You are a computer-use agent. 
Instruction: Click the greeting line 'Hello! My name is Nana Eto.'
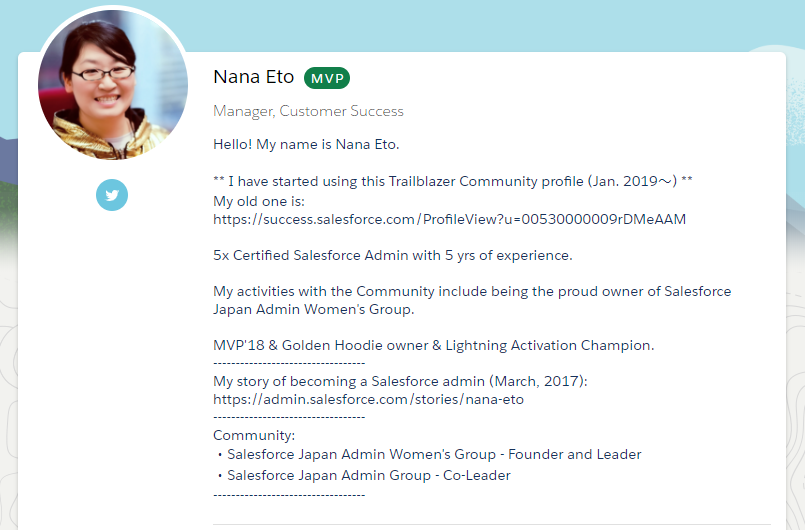pyautogui.click(x=306, y=144)
